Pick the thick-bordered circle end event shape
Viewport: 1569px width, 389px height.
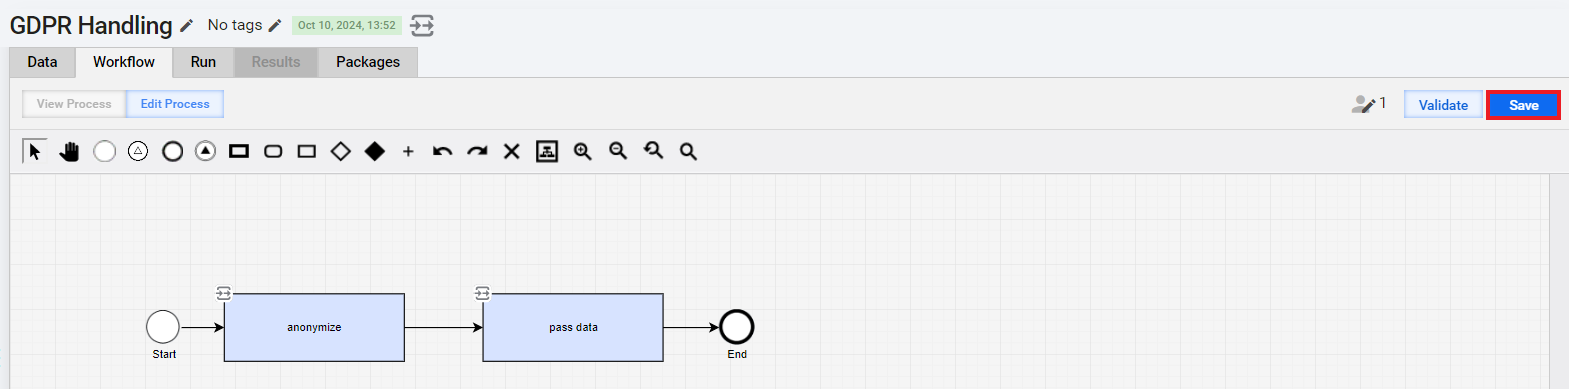point(172,151)
